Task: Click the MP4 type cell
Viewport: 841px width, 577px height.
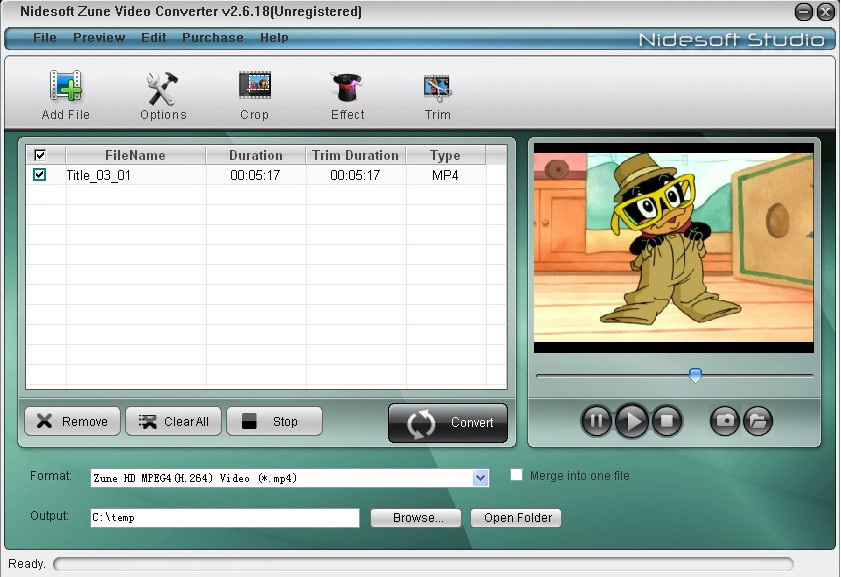Action: click(445, 175)
